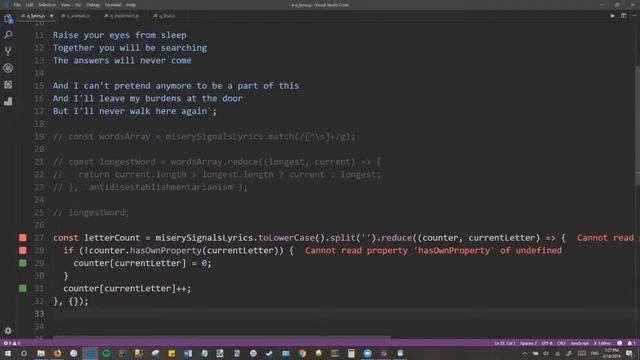Click the feedback smiley in status bar

620,343
